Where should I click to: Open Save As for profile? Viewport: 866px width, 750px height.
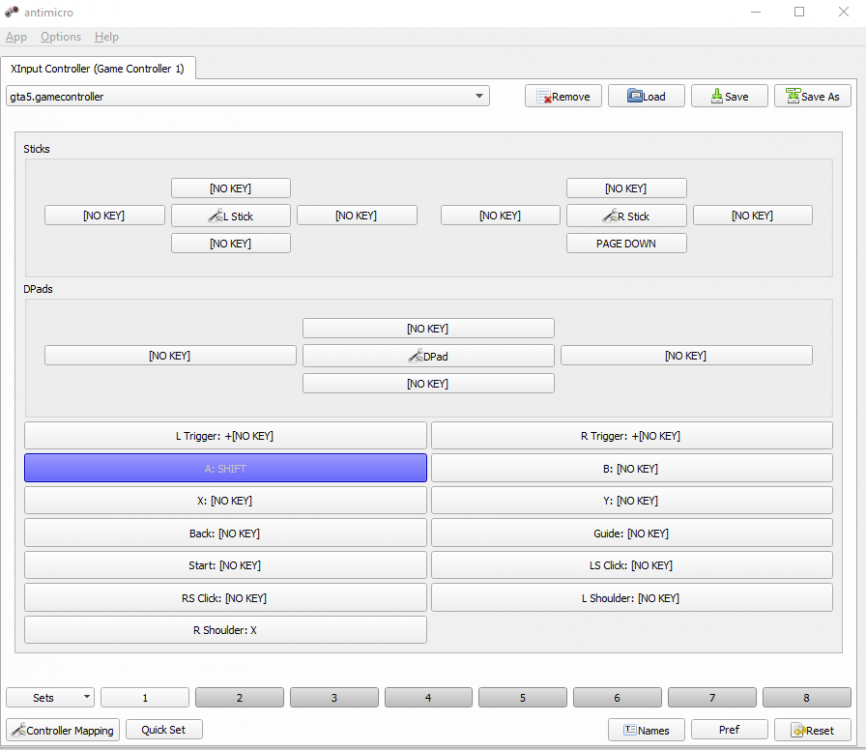(x=812, y=96)
